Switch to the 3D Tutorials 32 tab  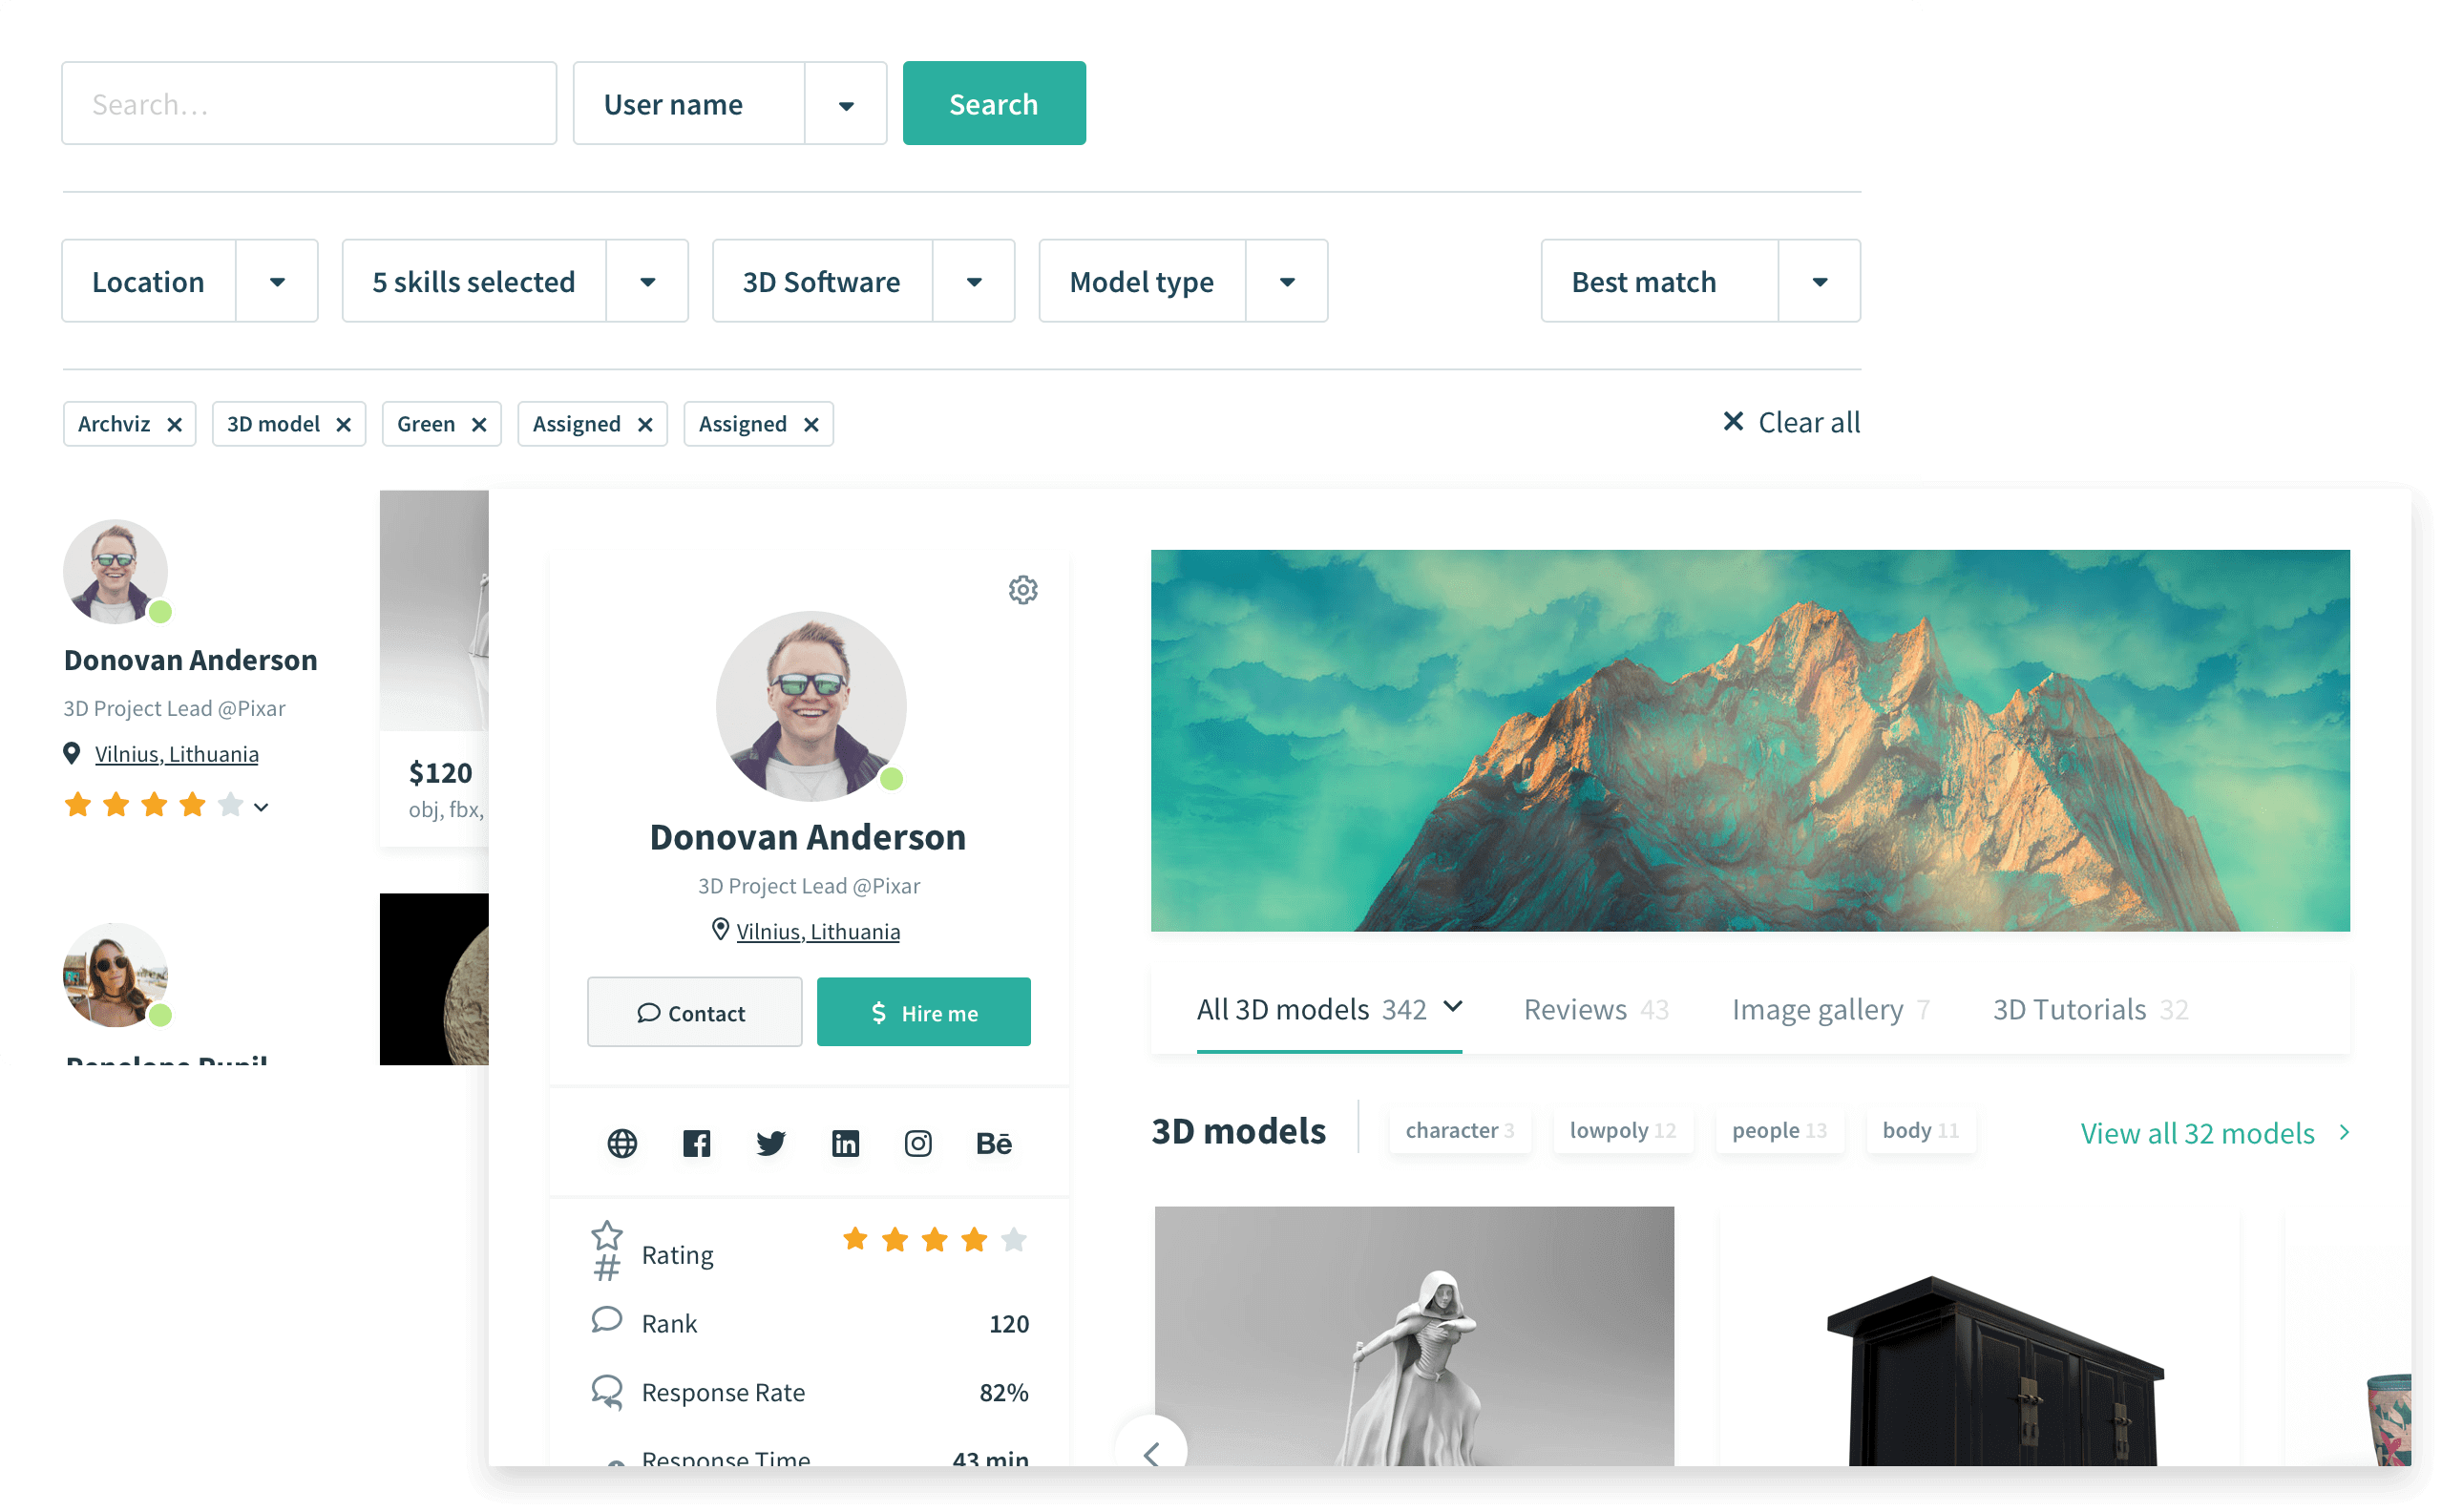2090,1008
